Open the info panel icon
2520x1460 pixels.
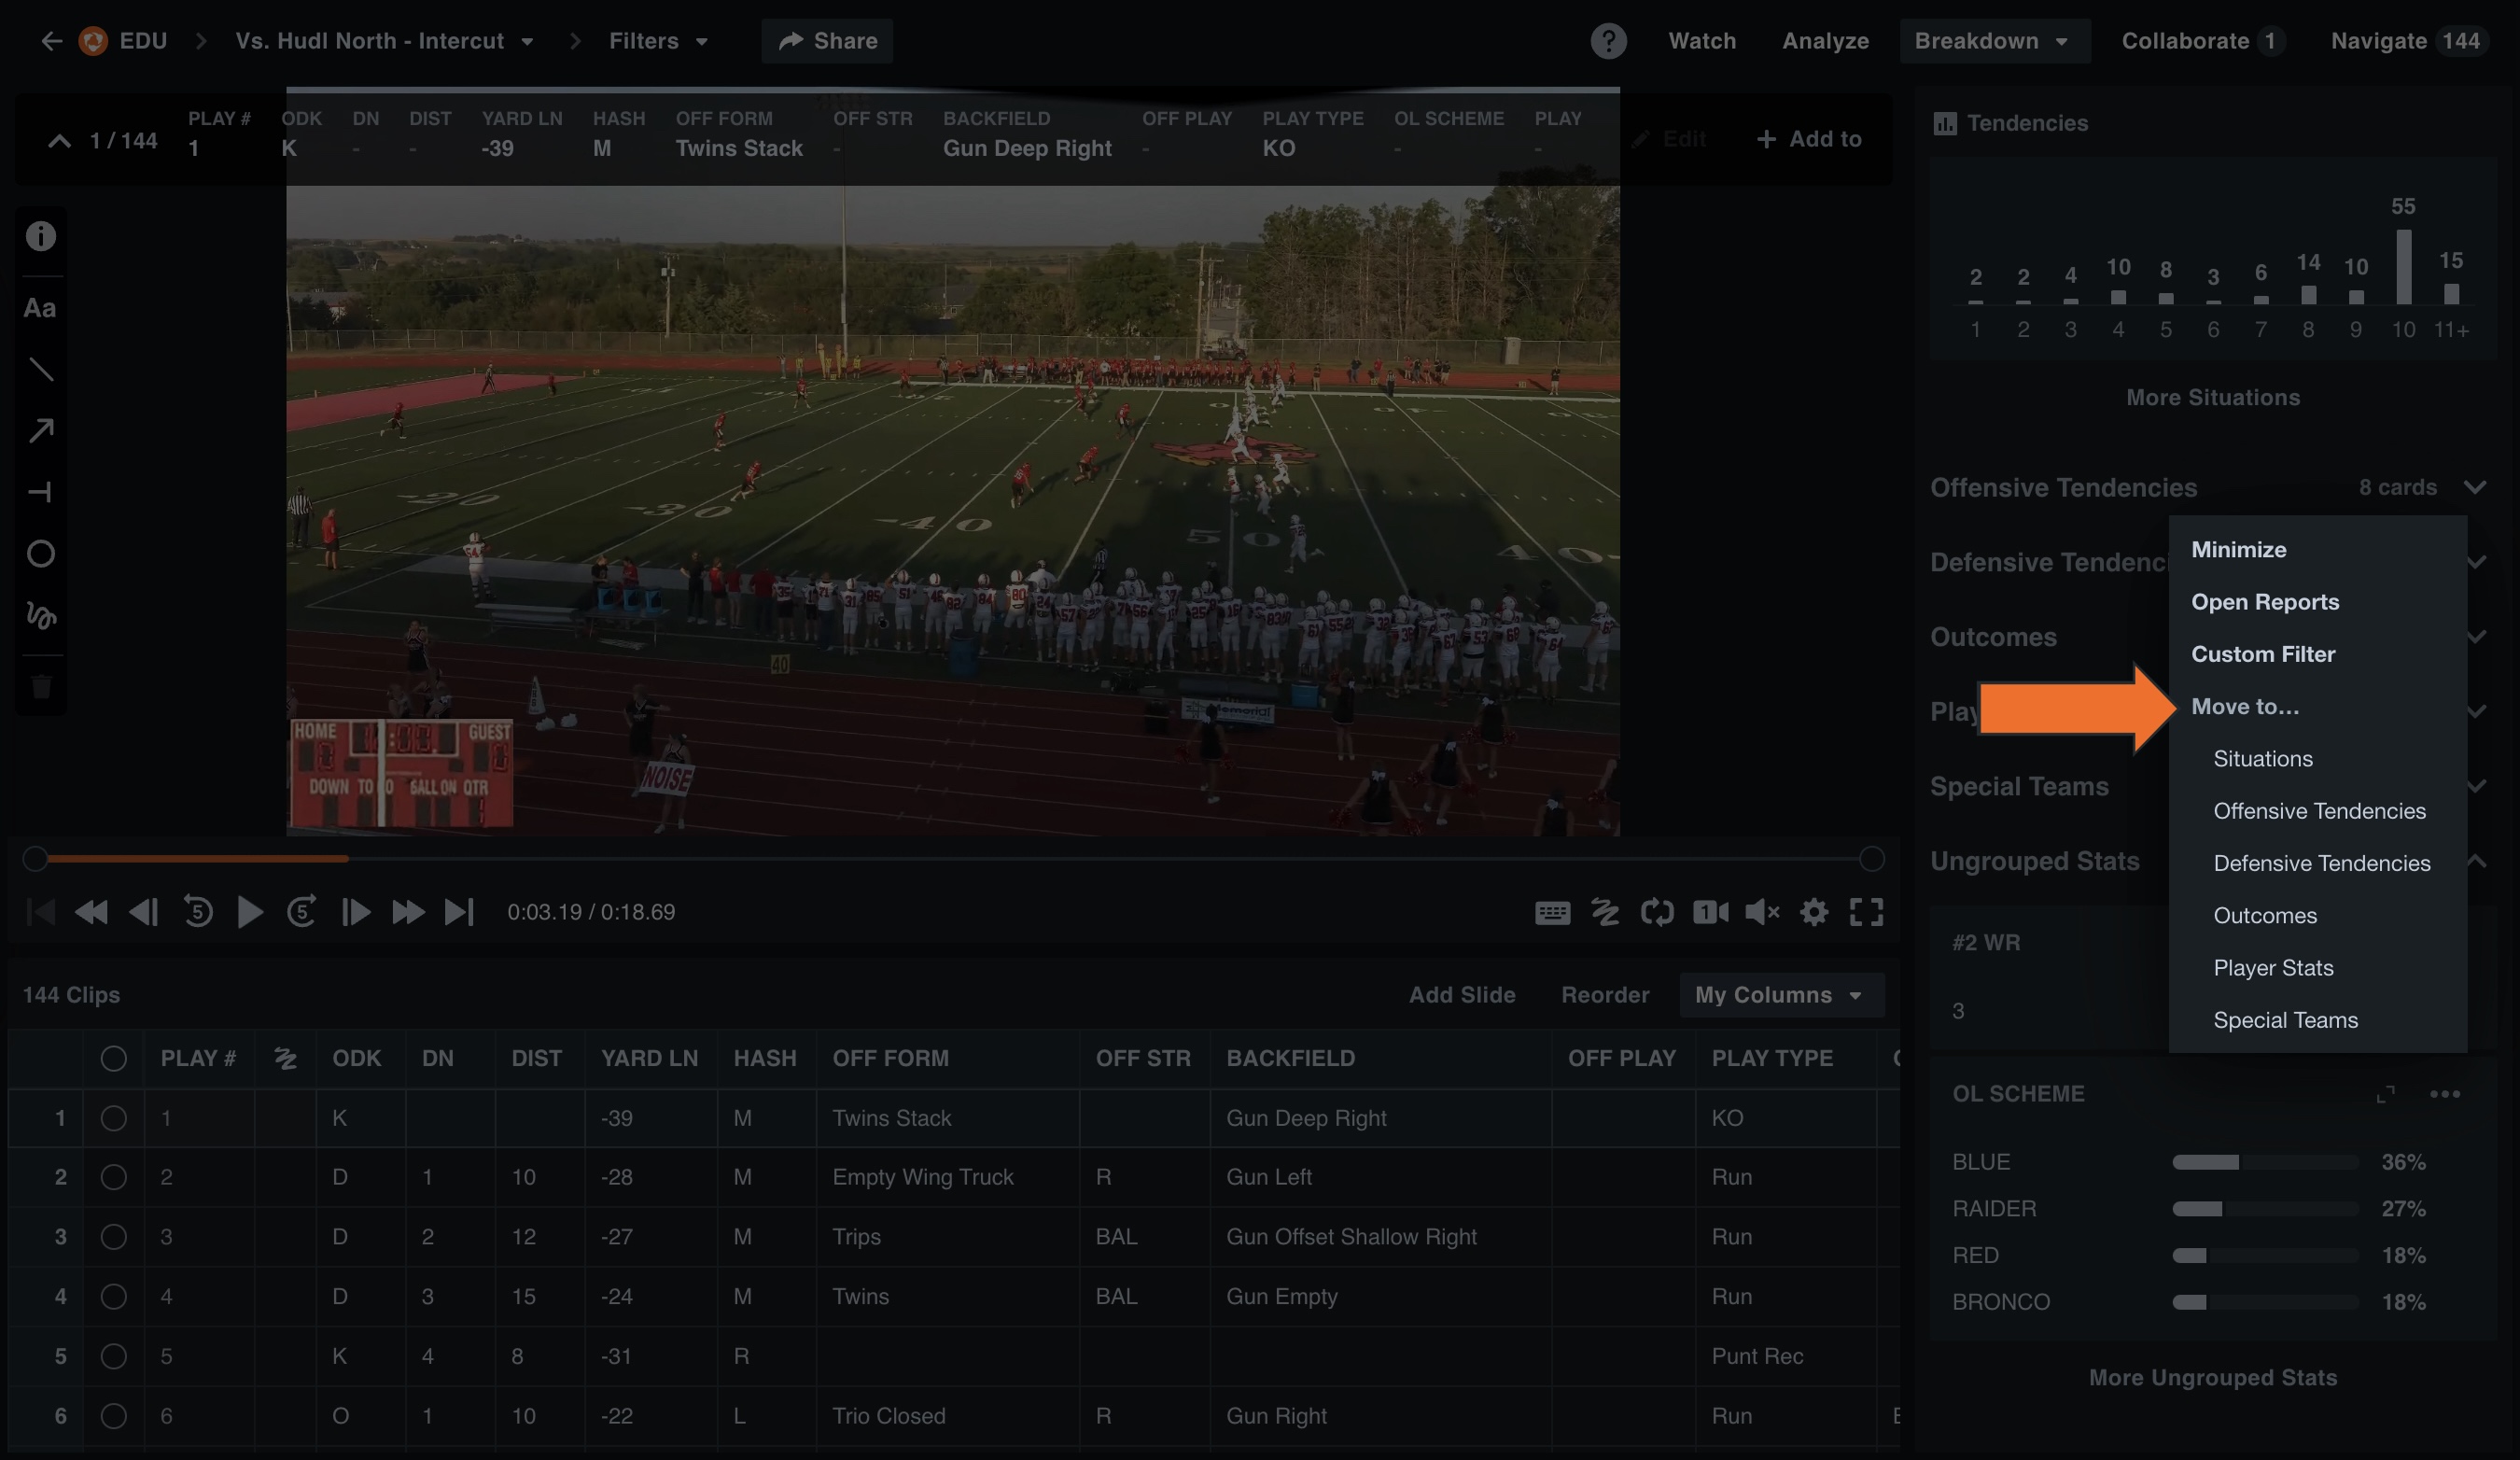[41, 237]
